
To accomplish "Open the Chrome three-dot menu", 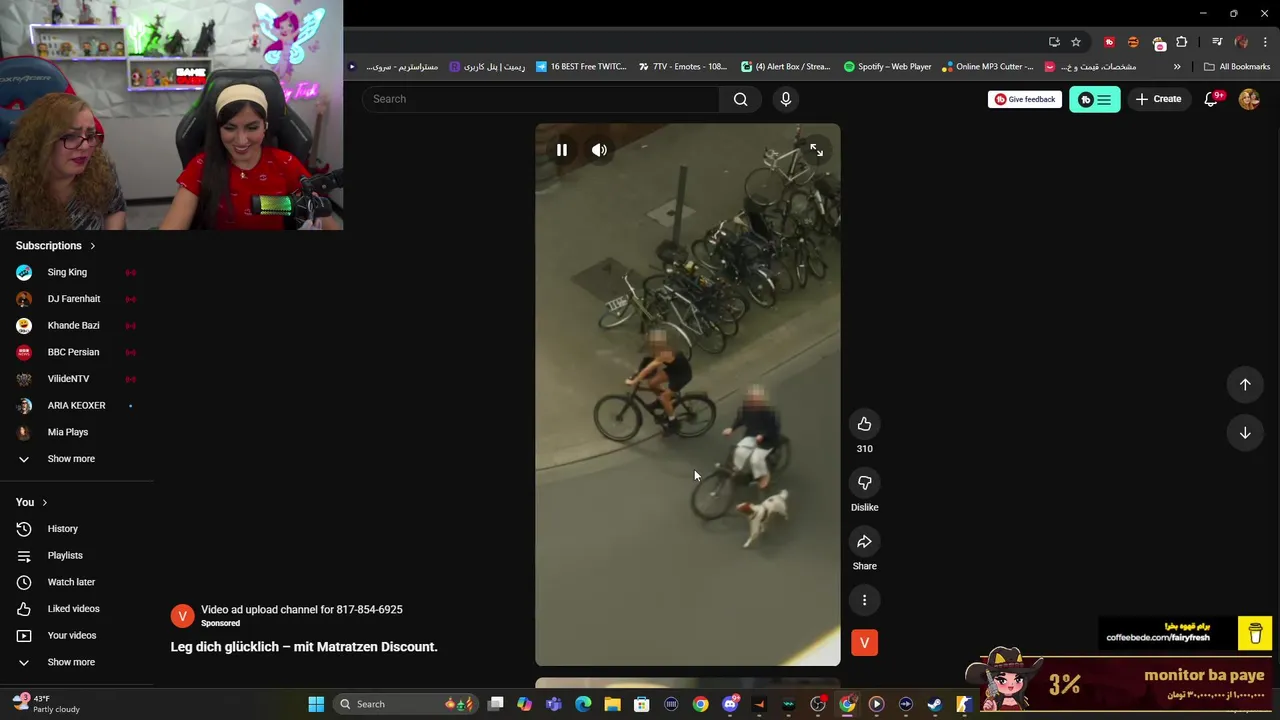I will pos(1266,42).
